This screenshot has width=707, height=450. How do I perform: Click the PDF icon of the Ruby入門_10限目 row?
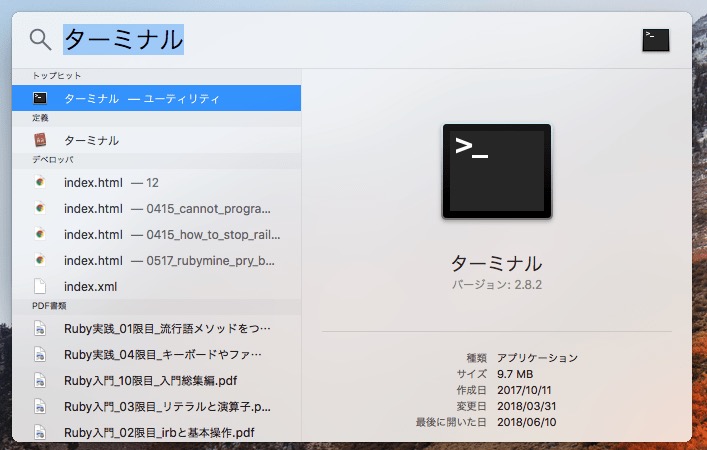40,381
